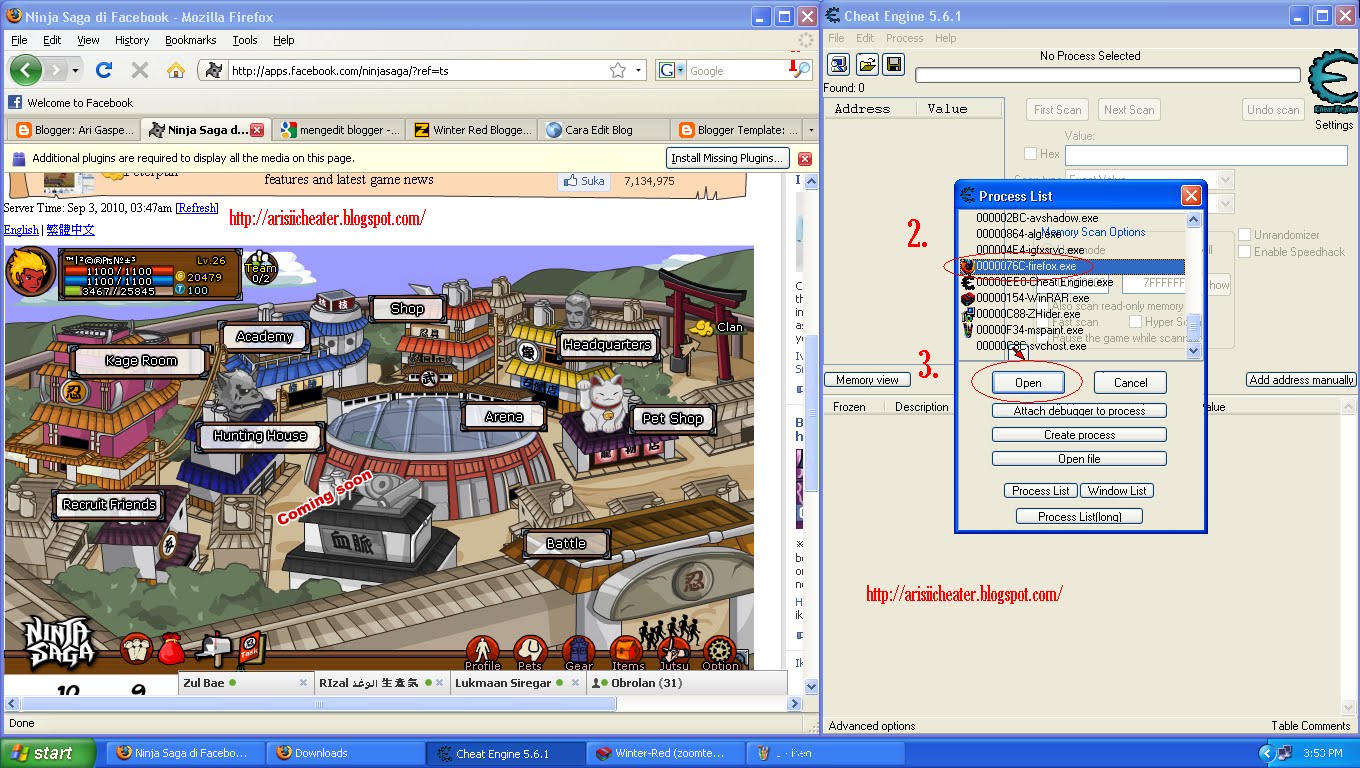1360x768 pixels.
Task: Click Memory view button
Action: [867, 380]
